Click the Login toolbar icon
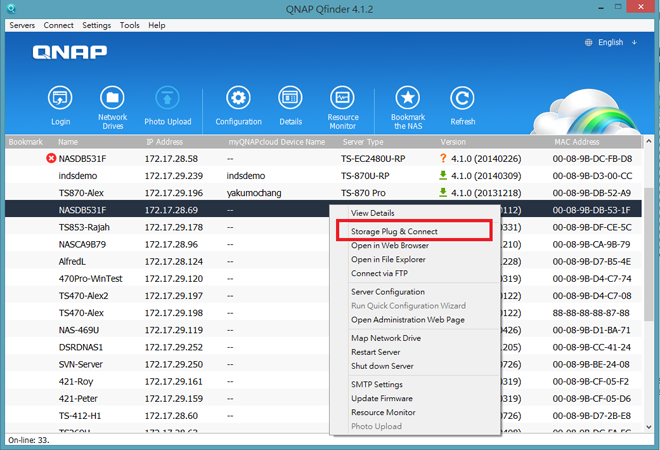Viewport: 660px width, 450px height. (60, 98)
